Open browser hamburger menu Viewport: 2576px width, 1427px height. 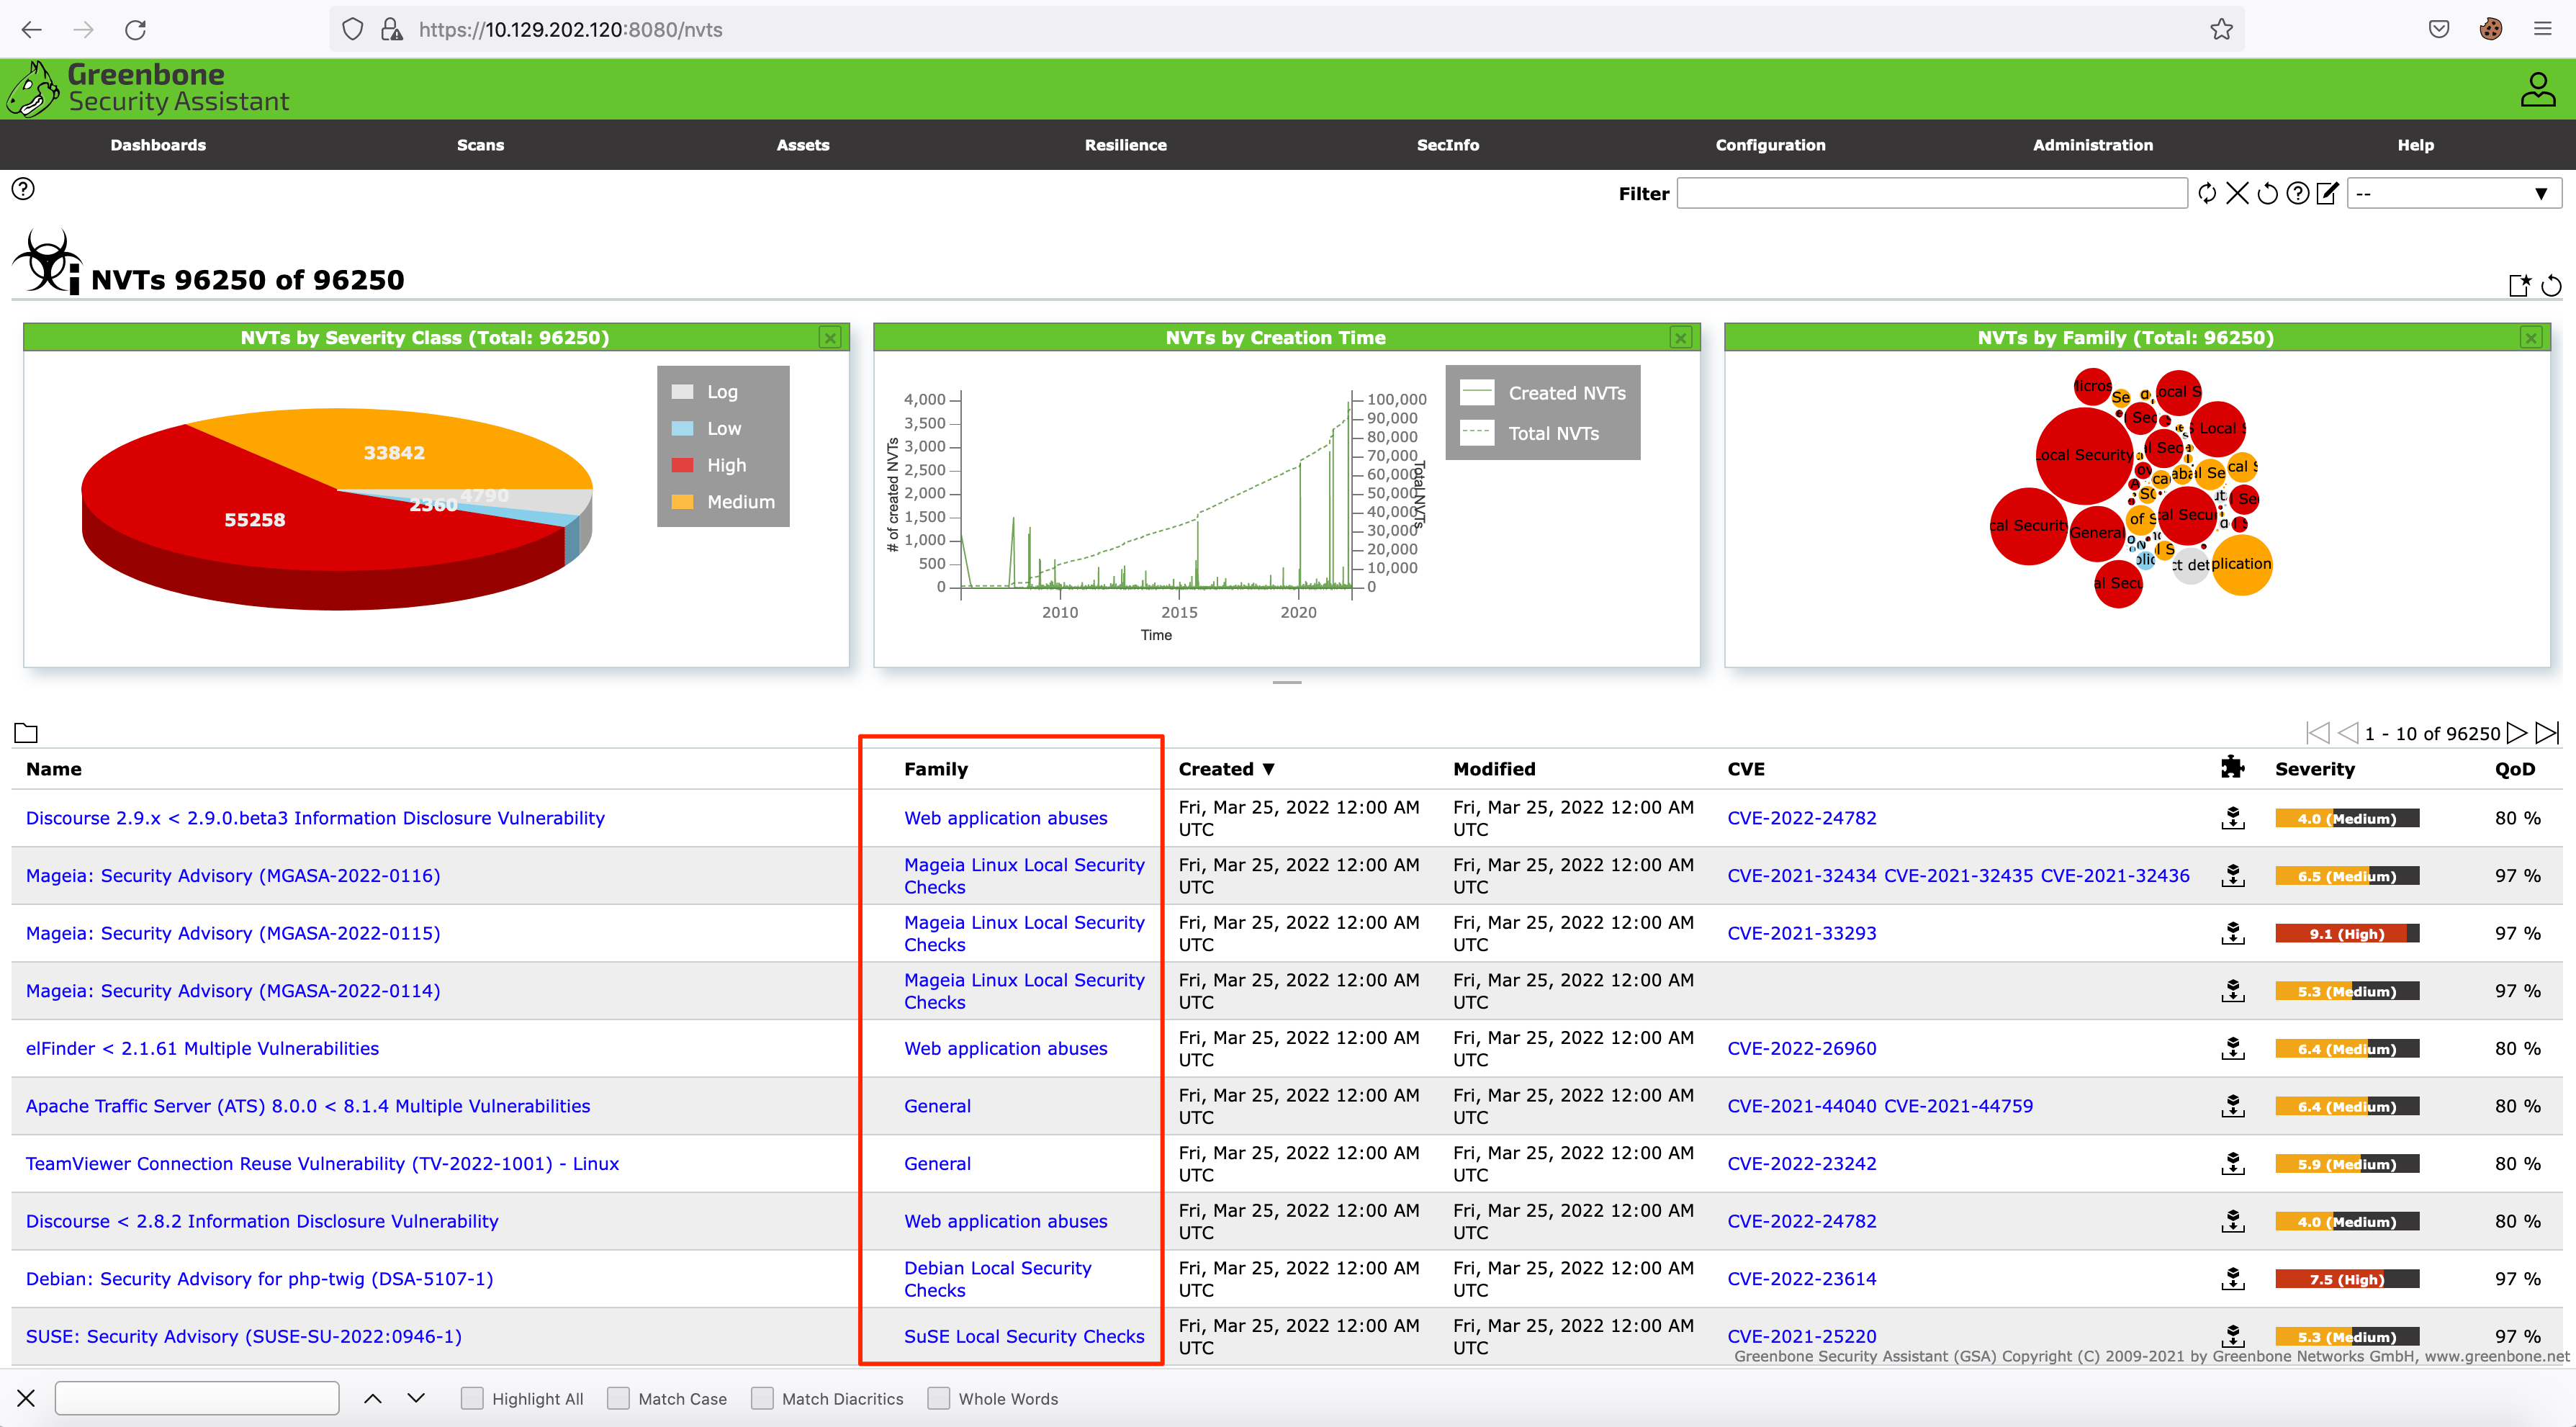[2542, 29]
